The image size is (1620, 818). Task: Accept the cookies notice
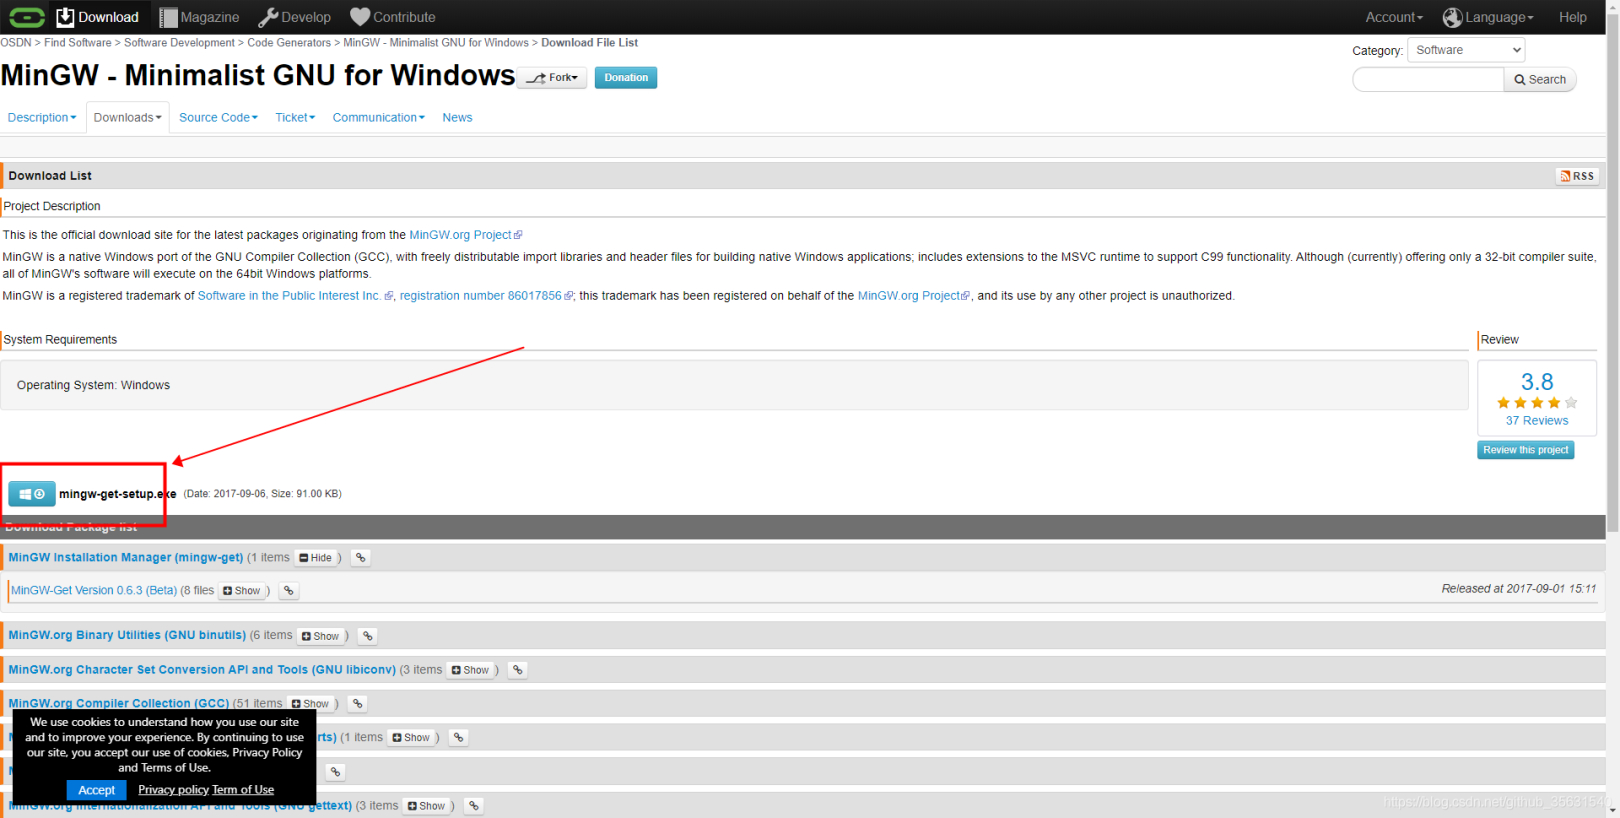(x=96, y=790)
